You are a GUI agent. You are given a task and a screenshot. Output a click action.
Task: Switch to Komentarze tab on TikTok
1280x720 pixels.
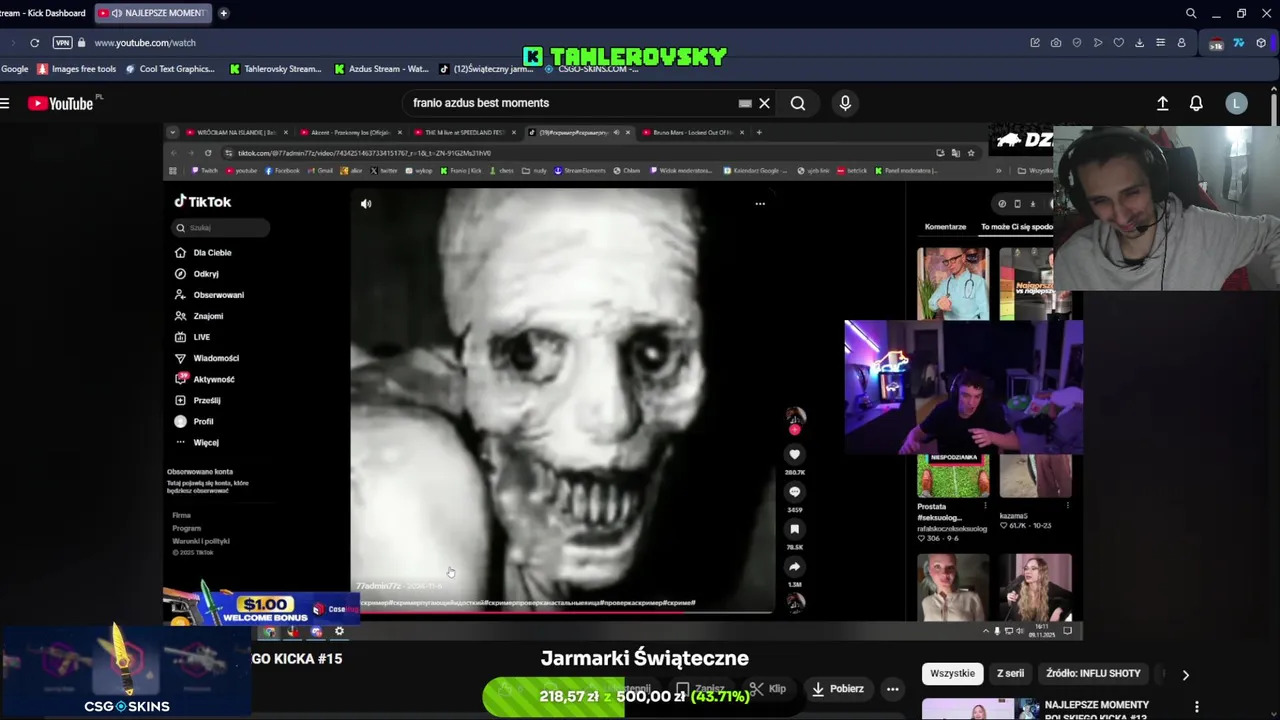click(x=946, y=227)
